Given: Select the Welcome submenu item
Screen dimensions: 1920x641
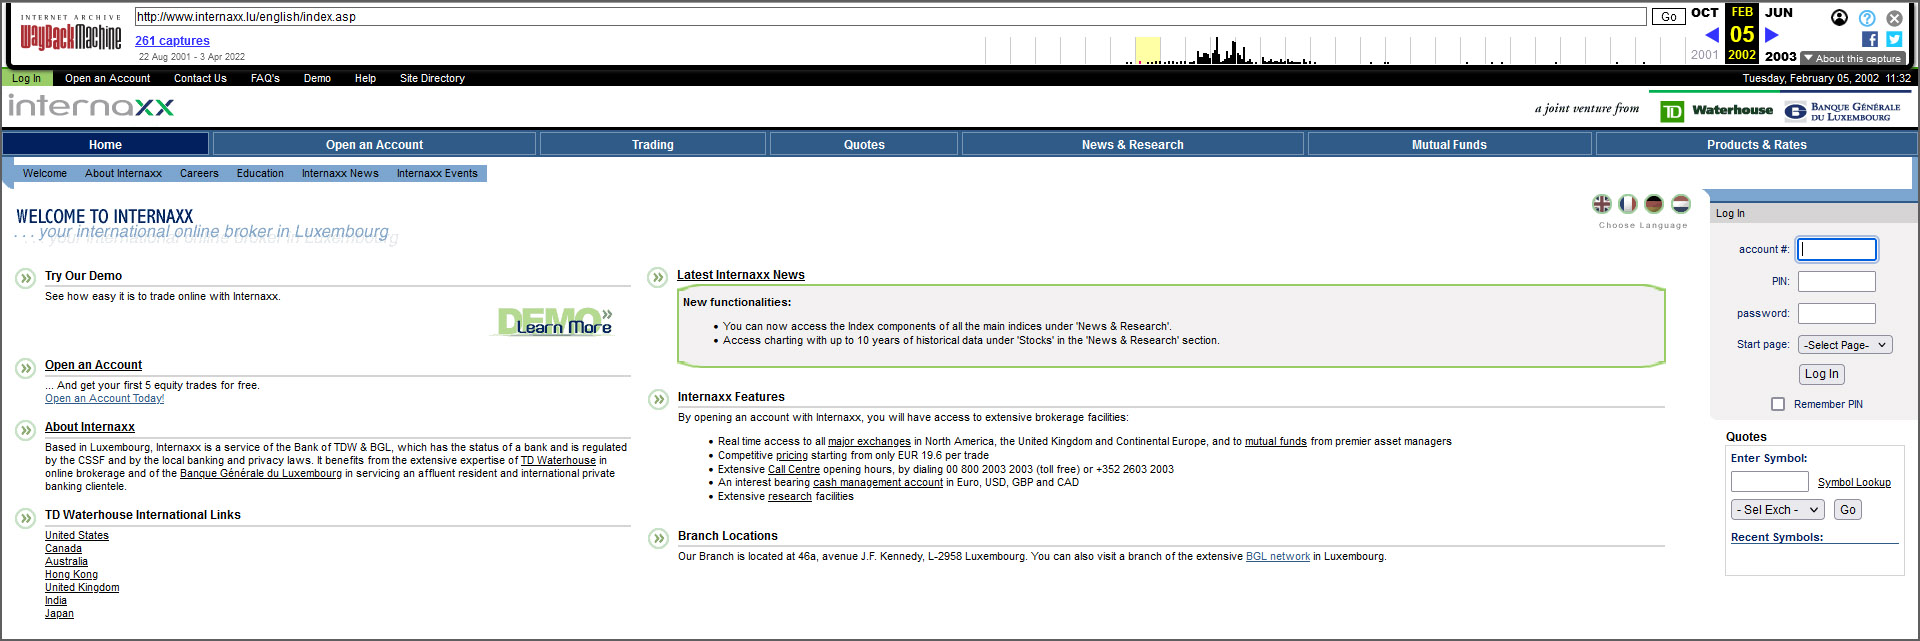Looking at the screenshot, I should (x=45, y=174).
